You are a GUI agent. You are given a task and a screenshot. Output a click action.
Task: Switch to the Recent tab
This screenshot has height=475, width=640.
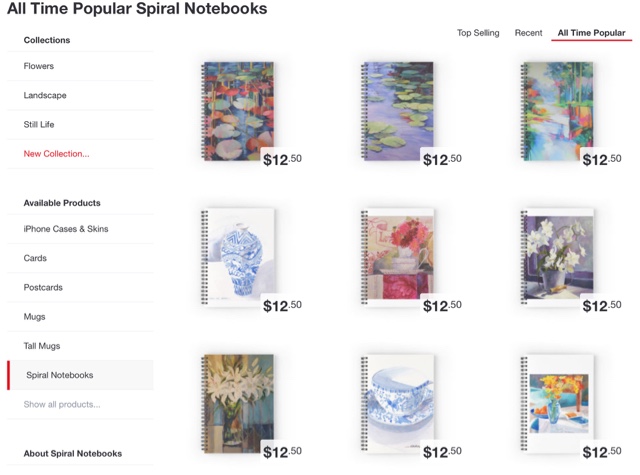click(x=529, y=33)
